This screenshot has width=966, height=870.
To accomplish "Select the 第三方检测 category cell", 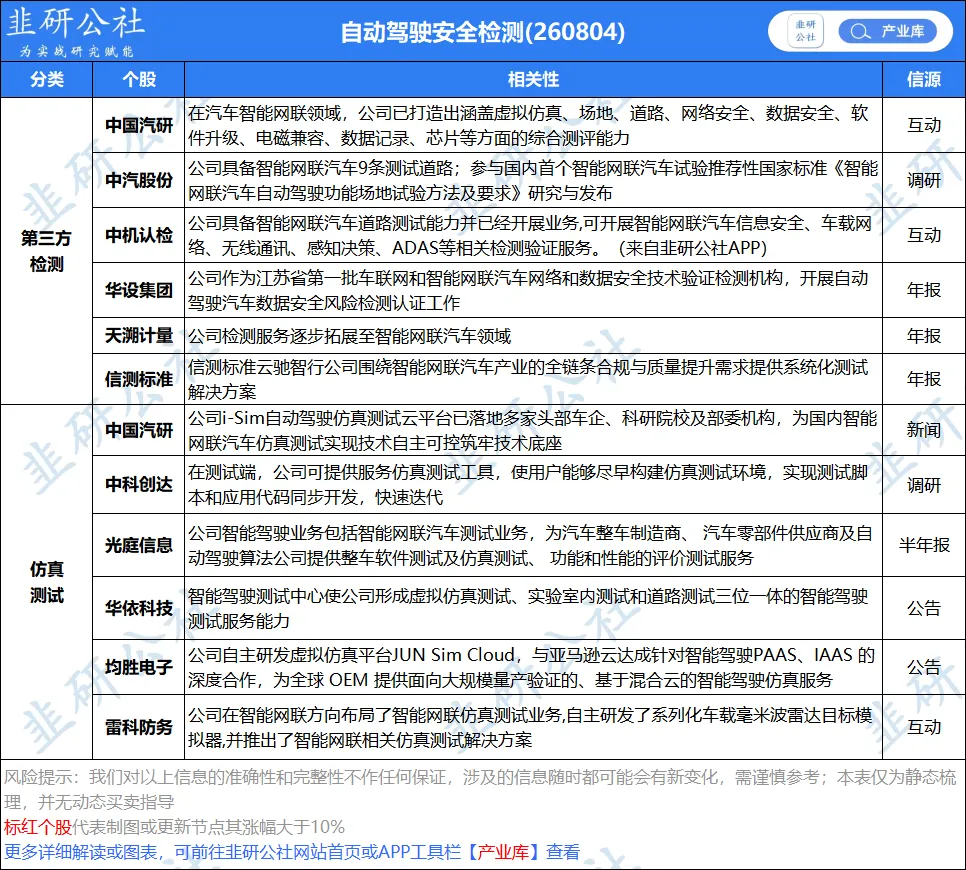I will click(47, 251).
